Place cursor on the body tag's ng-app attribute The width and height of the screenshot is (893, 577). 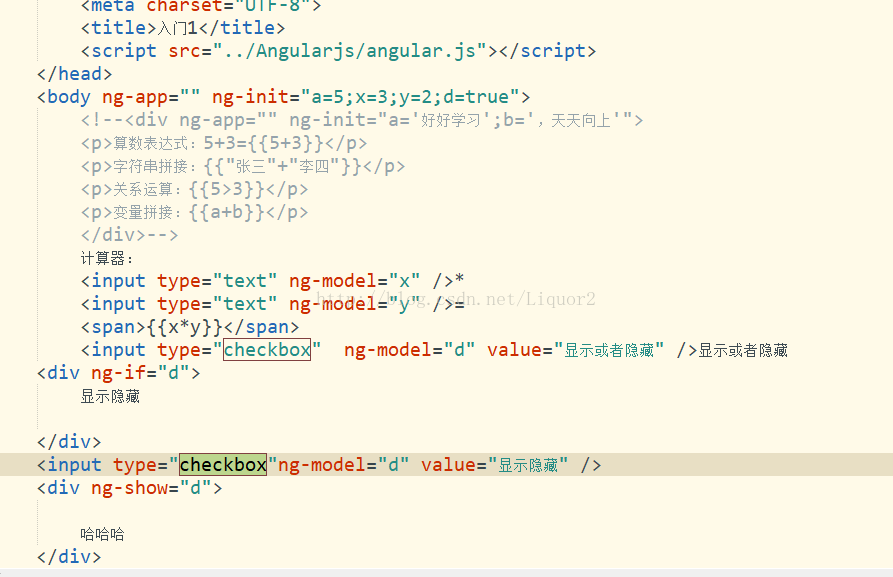tap(151, 97)
